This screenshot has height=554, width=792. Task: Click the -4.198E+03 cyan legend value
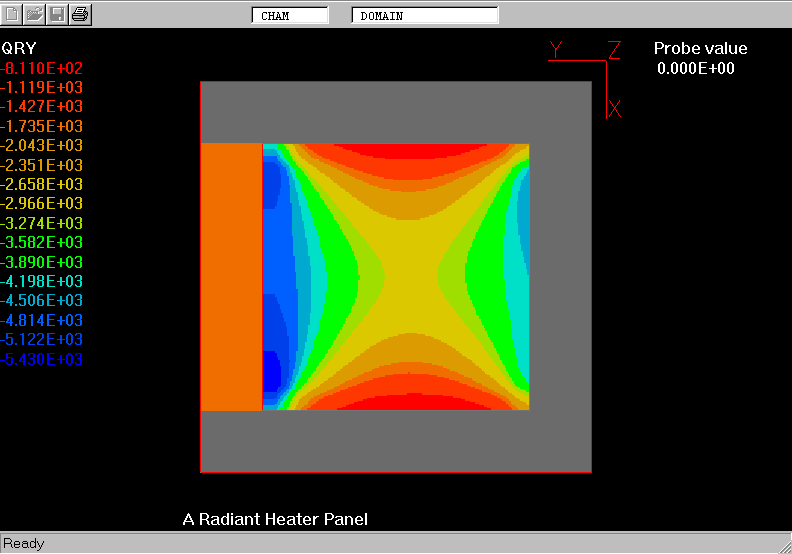pyautogui.click(x=42, y=281)
